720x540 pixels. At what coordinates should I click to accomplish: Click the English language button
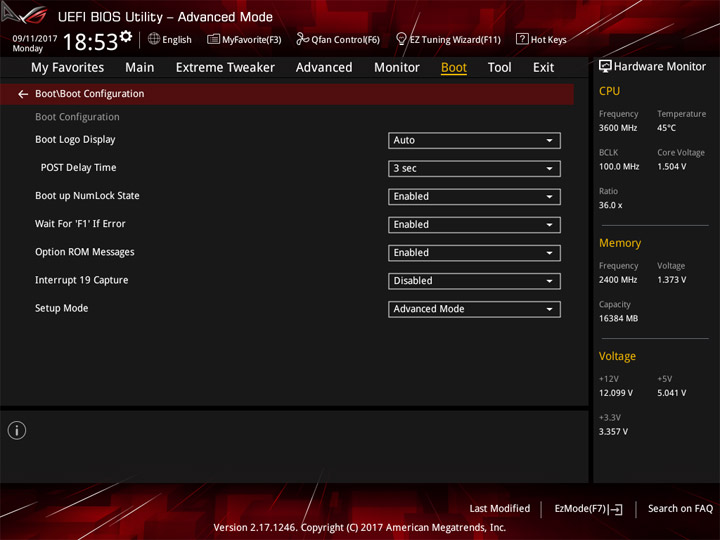pos(170,39)
